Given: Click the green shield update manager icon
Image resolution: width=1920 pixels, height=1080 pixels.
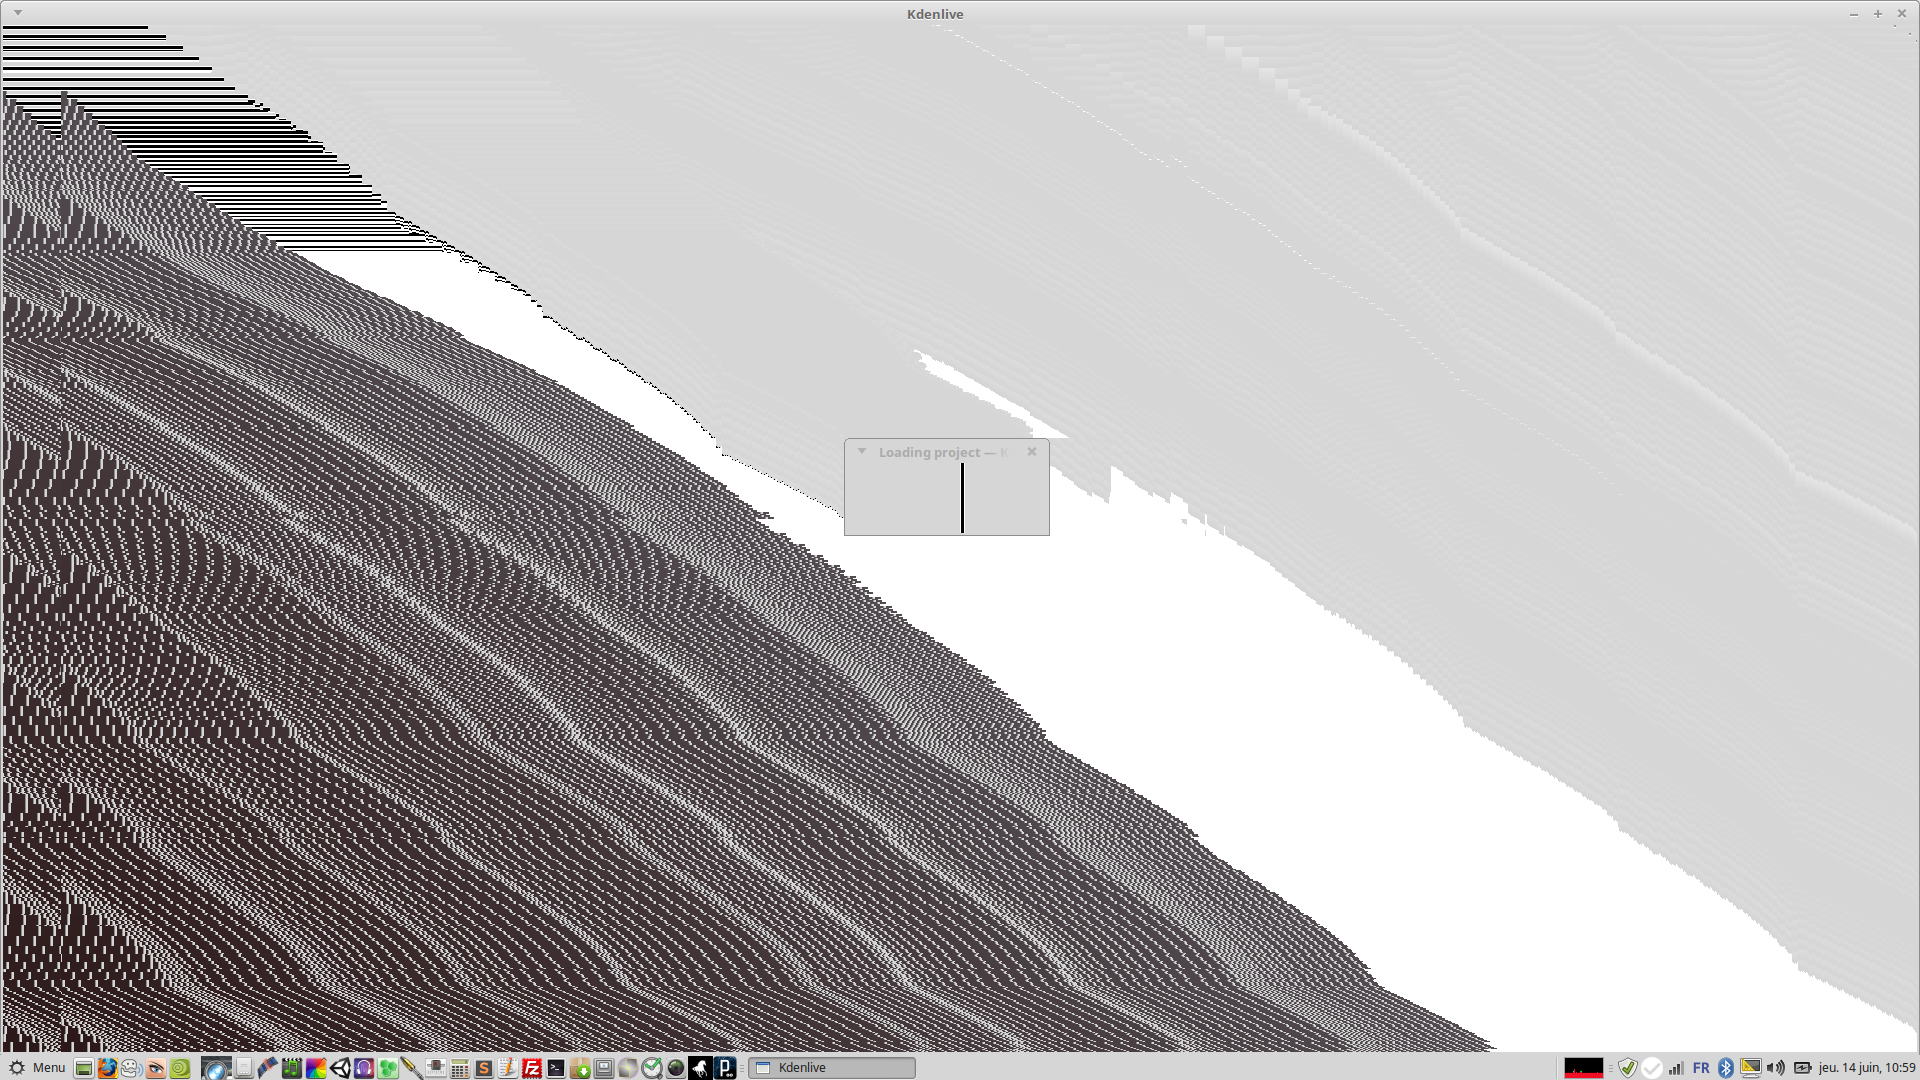Looking at the screenshot, I should click(1628, 1067).
